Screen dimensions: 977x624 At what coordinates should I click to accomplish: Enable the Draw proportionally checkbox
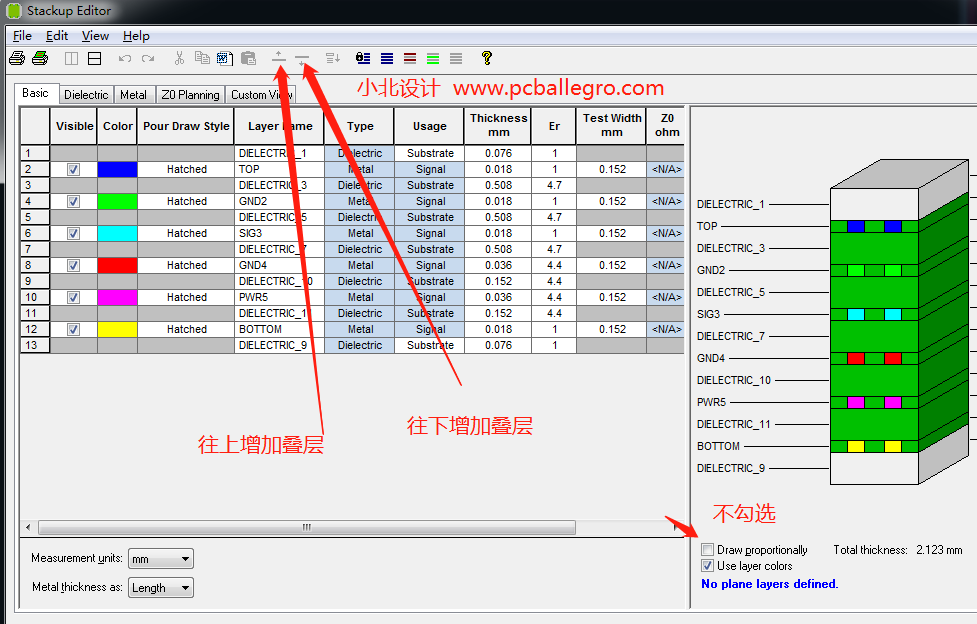pyautogui.click(x=707, y=550)
